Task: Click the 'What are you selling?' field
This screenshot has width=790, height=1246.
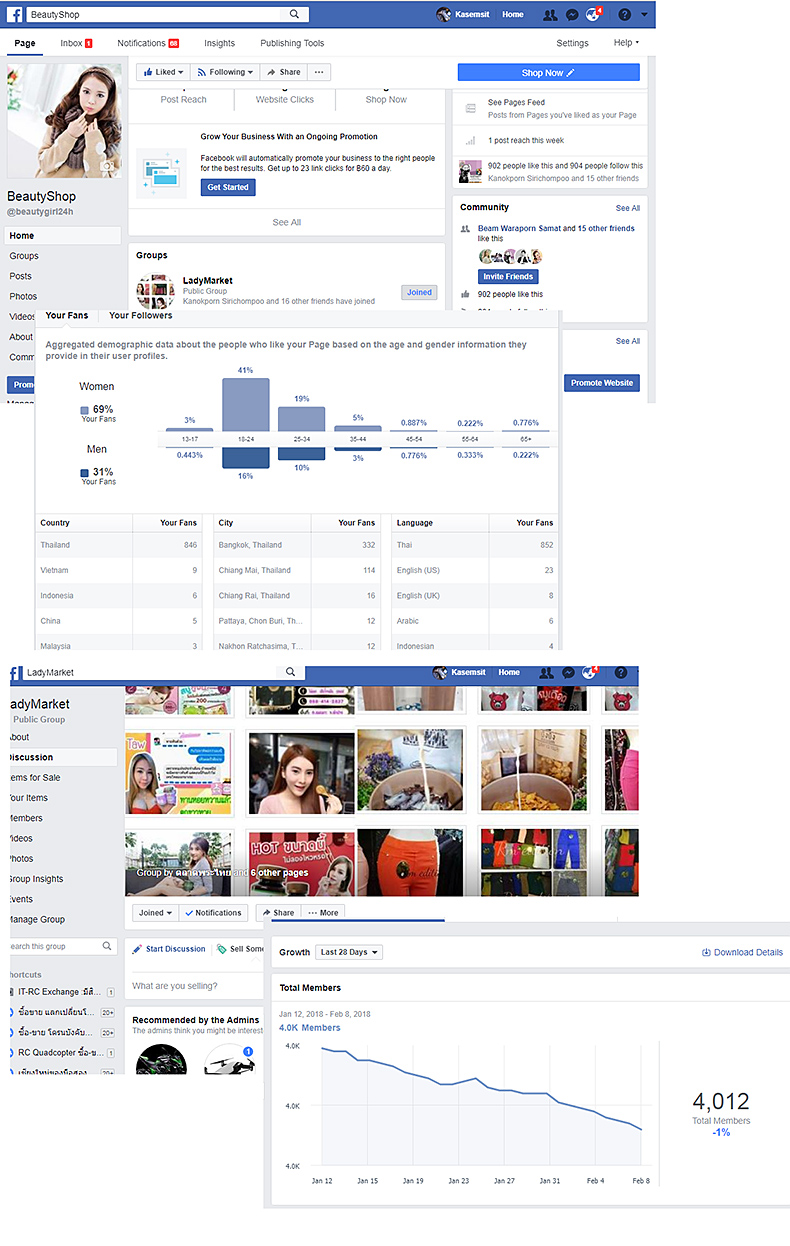Action: click(196, 986)
